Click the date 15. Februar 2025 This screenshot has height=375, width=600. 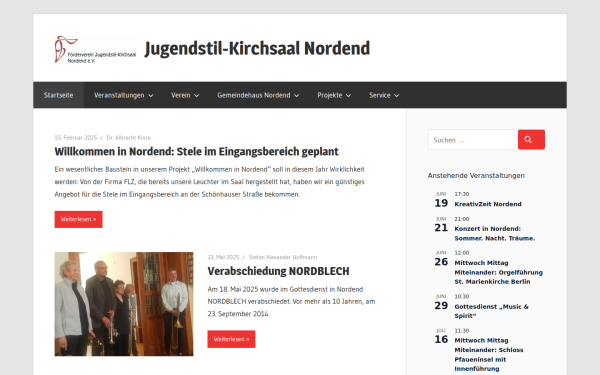[x=76, y=138]
